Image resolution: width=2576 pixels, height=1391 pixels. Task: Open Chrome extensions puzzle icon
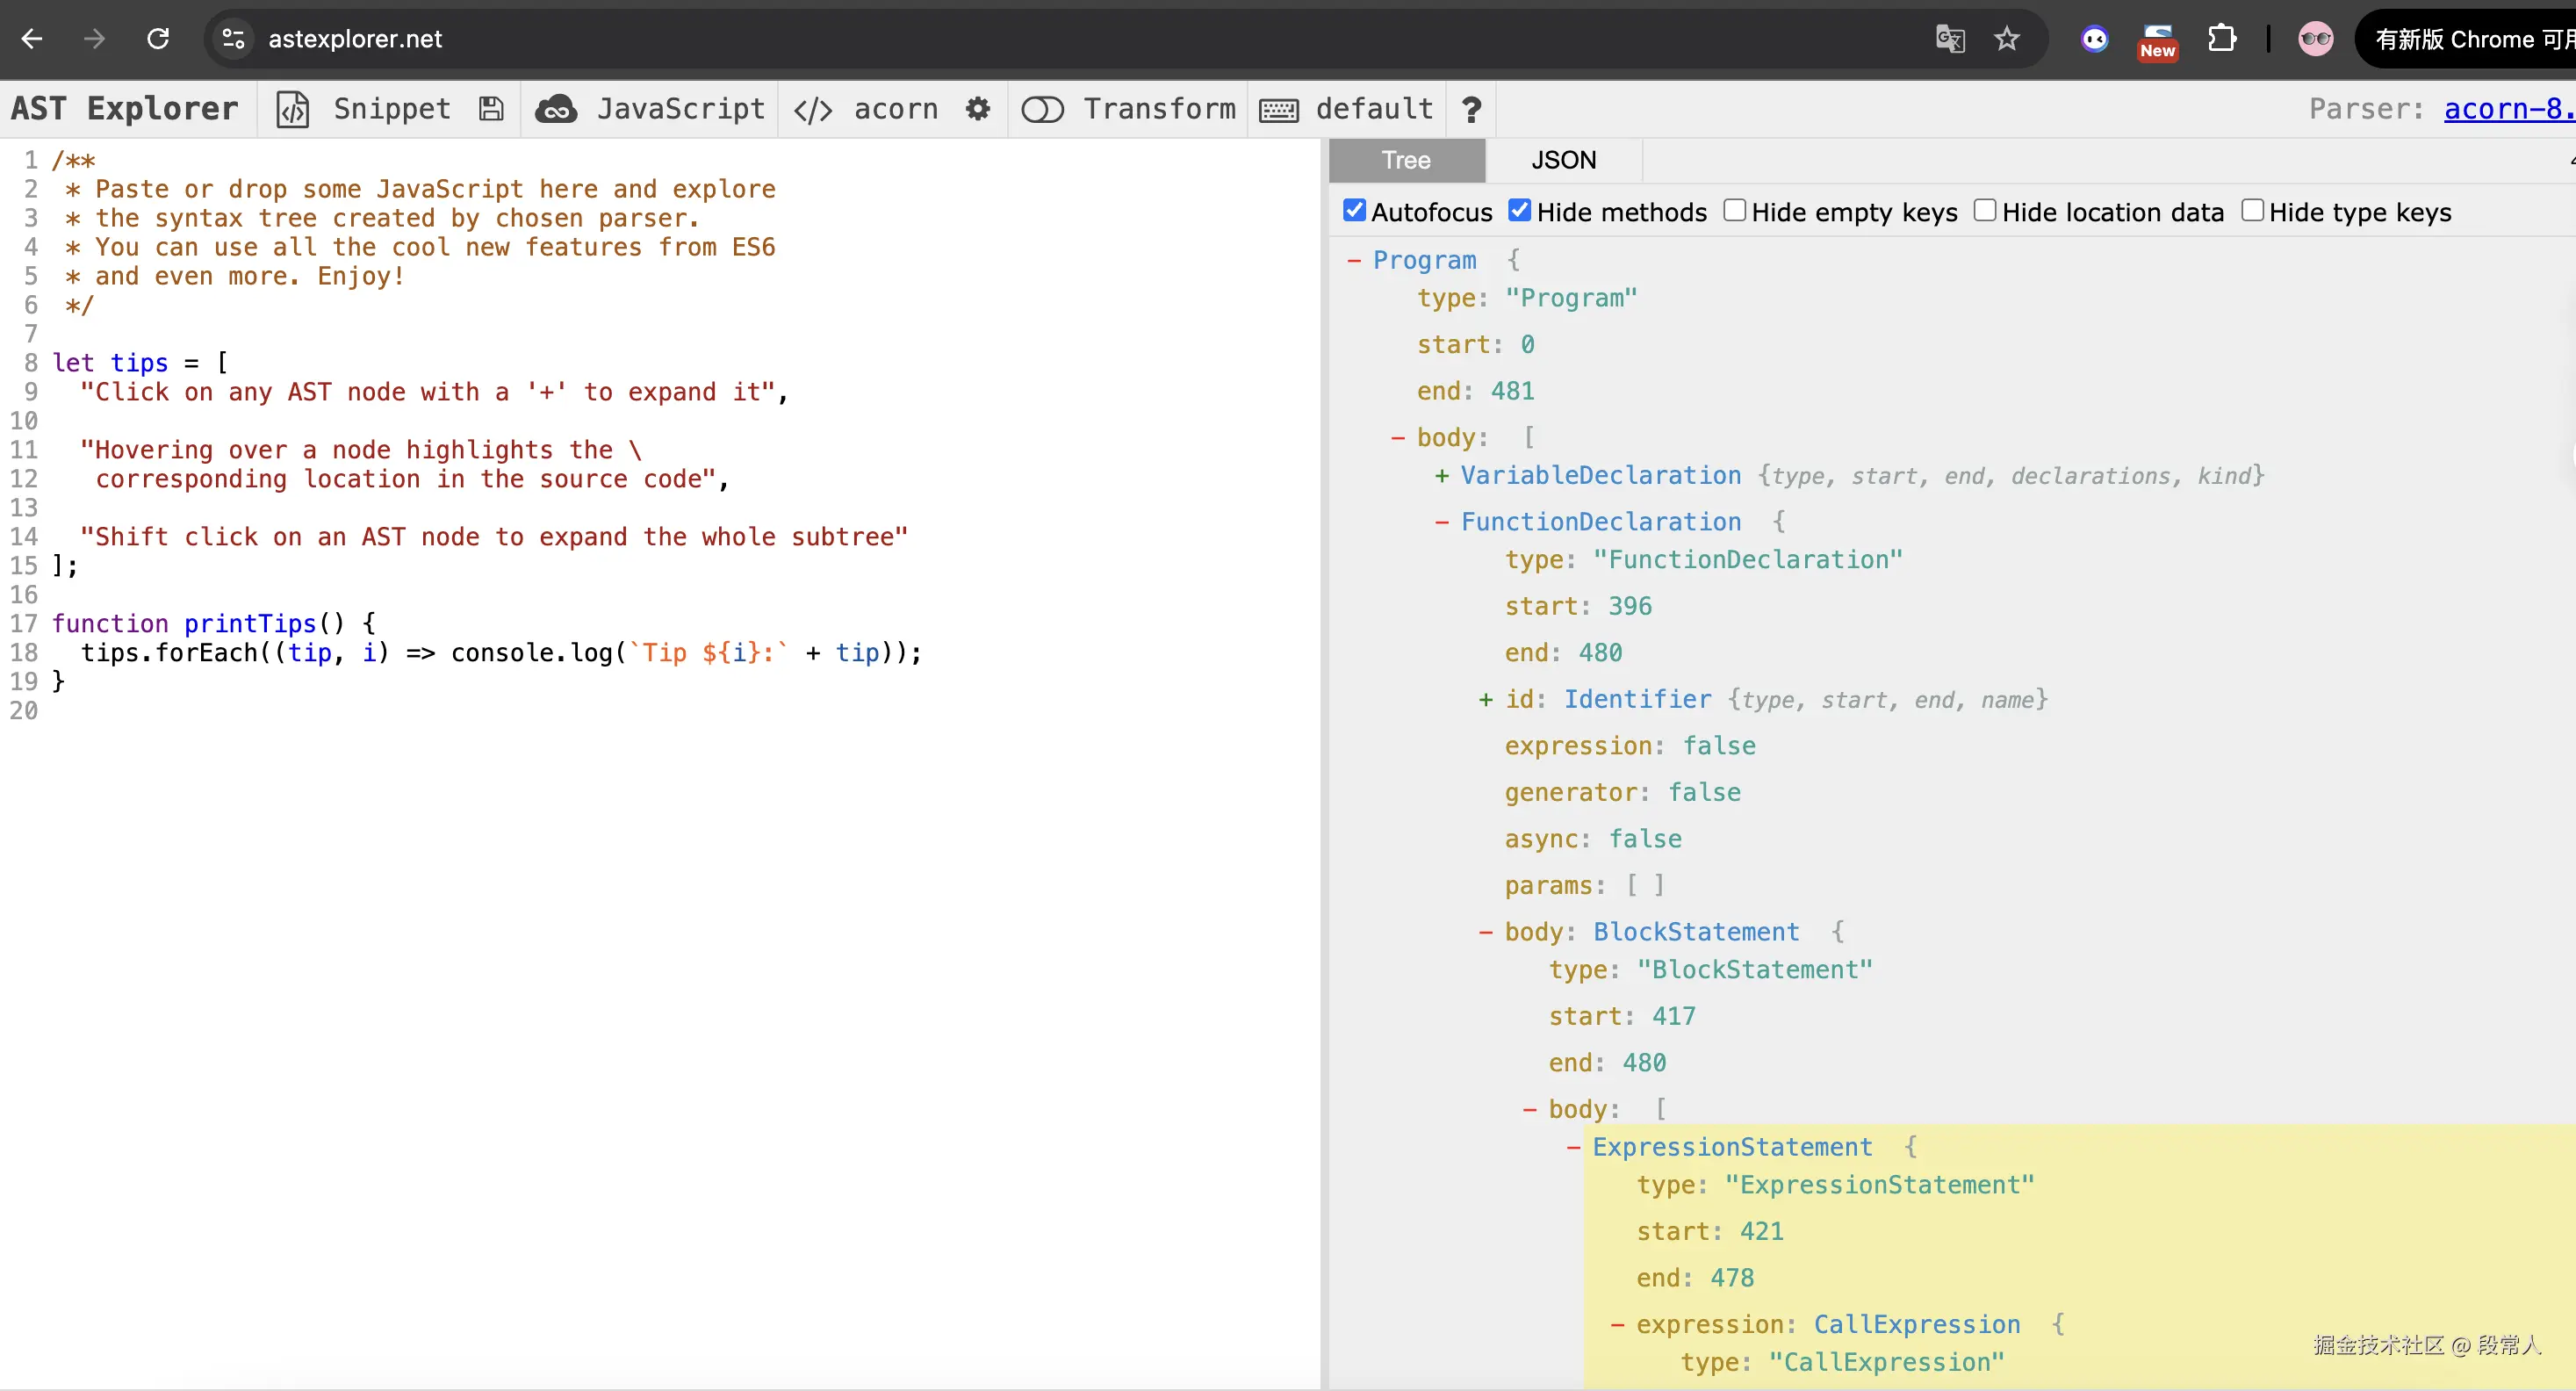(x=2221, y=39)
